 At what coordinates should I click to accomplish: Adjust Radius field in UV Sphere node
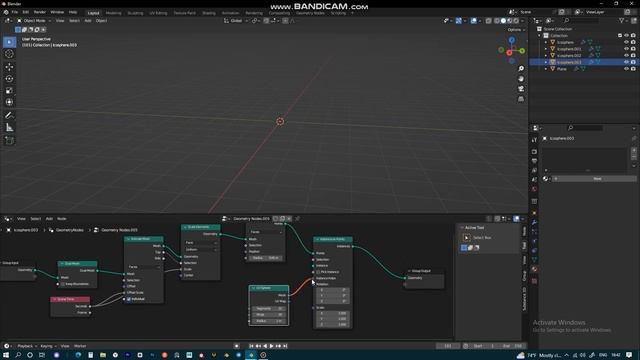269,321
